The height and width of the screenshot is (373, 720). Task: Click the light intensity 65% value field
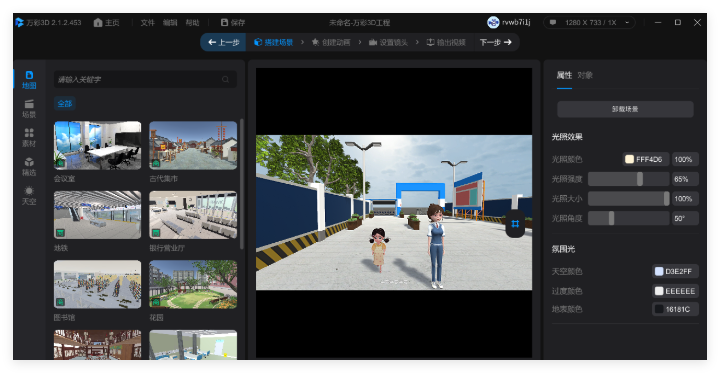(x=685, y=179)
